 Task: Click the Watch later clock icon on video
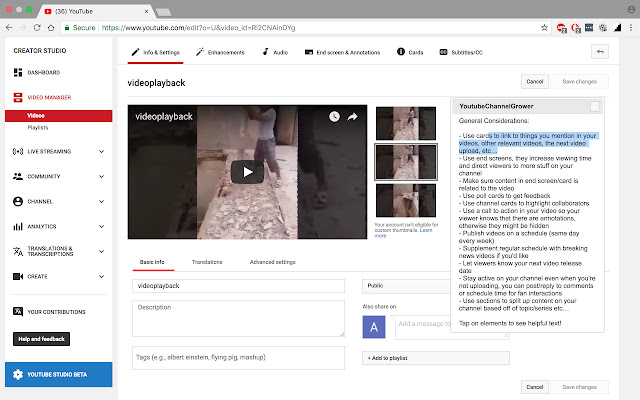coord(334,117)
